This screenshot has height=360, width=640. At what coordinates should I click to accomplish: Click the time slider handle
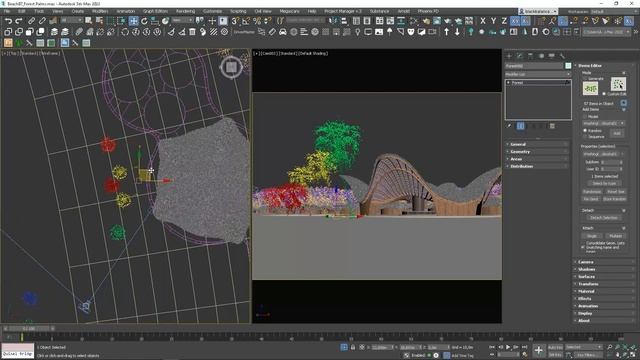coord(29,329)
